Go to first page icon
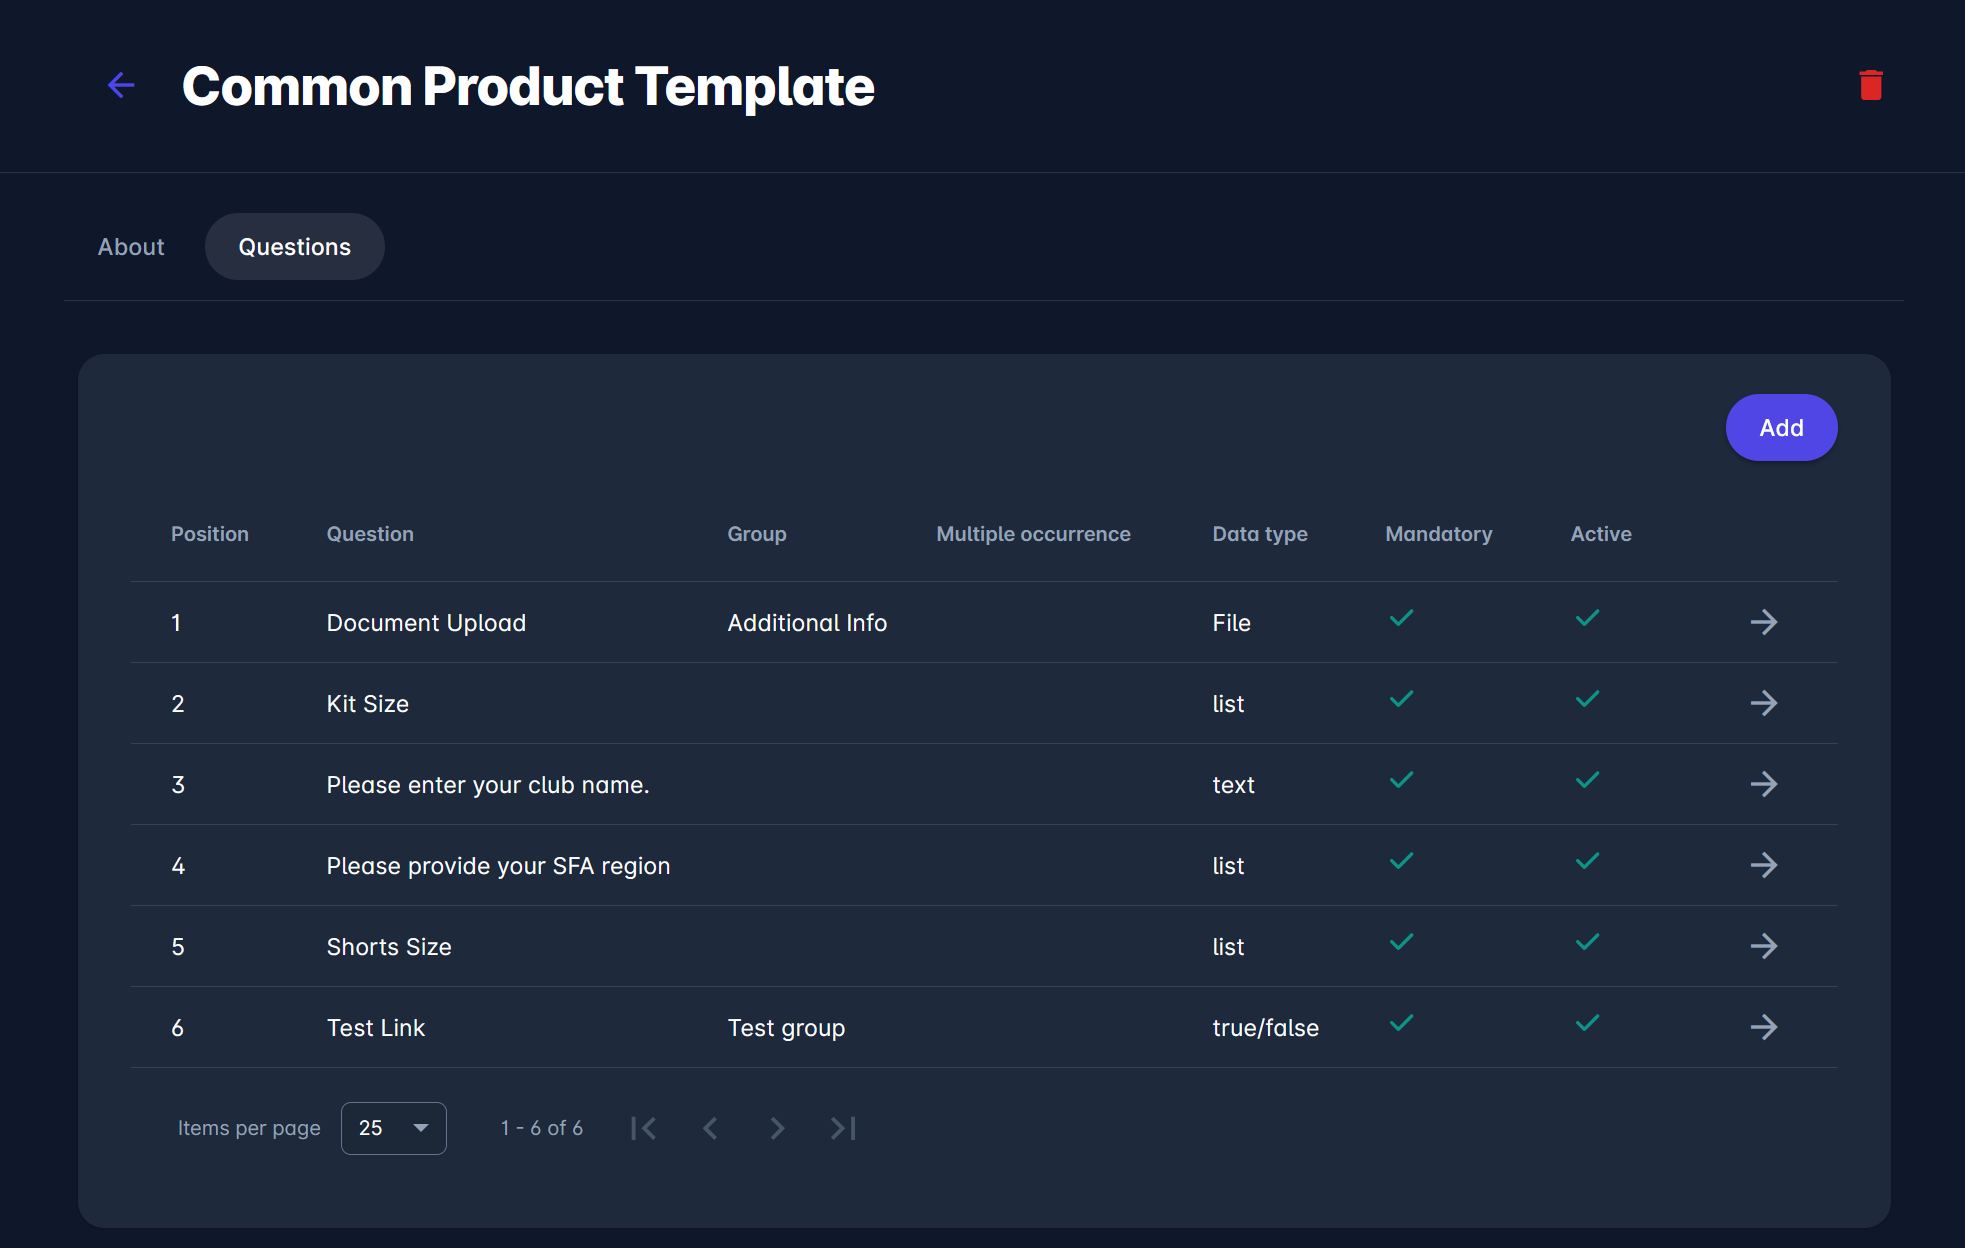 [x=644, y=1128]
